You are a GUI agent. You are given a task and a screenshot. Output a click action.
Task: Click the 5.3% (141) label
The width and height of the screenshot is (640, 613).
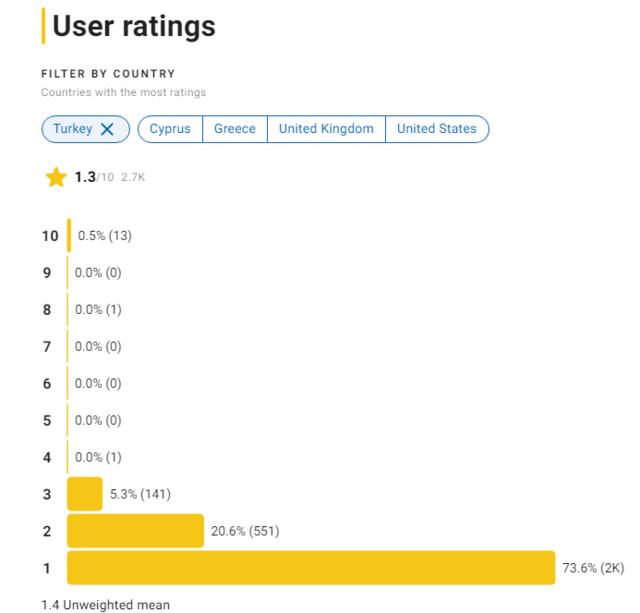click(141, 494)
